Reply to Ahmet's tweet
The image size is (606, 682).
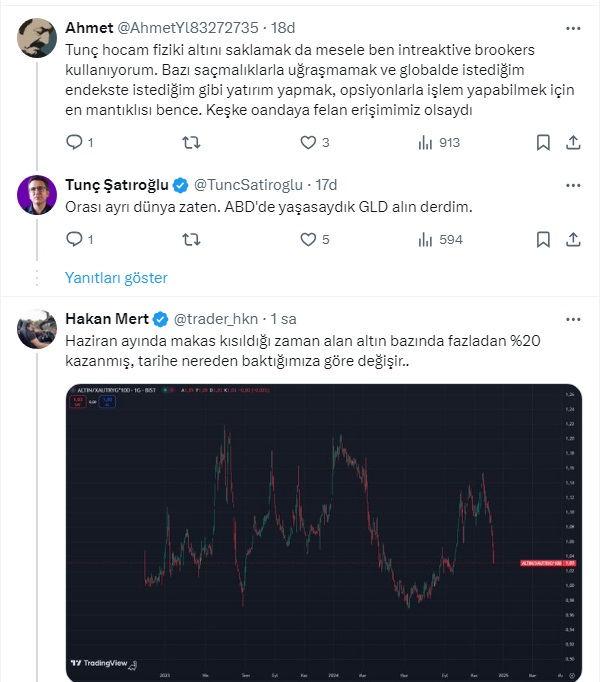click(x=73, y=143)
